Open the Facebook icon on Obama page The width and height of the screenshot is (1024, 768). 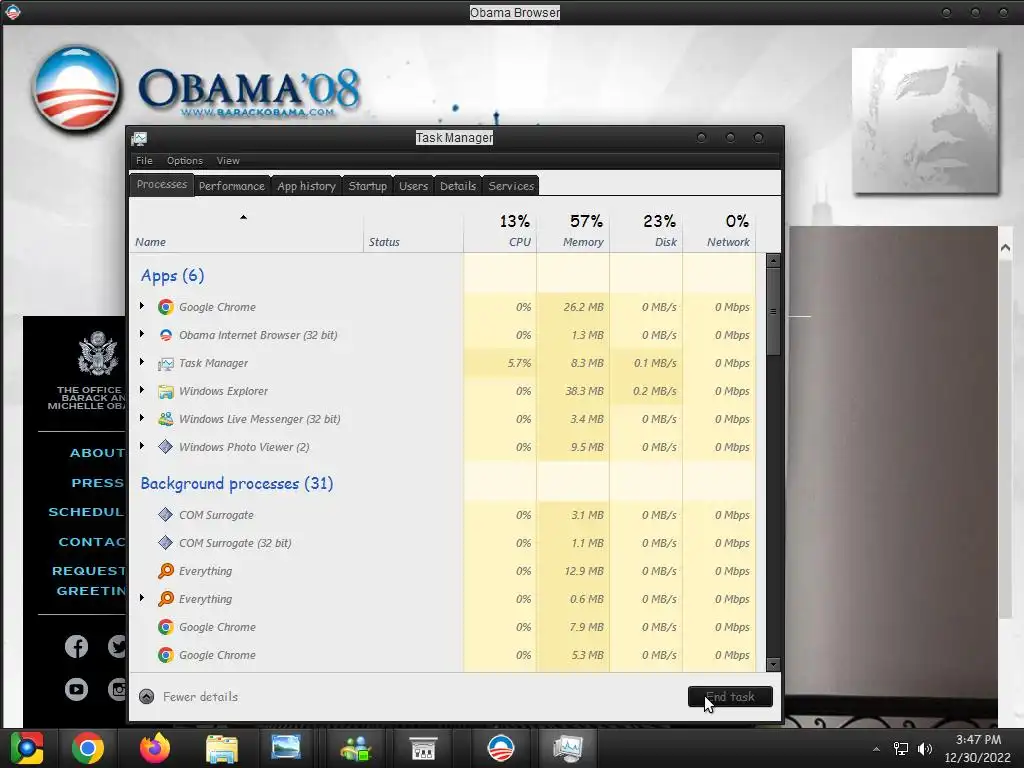76,647
